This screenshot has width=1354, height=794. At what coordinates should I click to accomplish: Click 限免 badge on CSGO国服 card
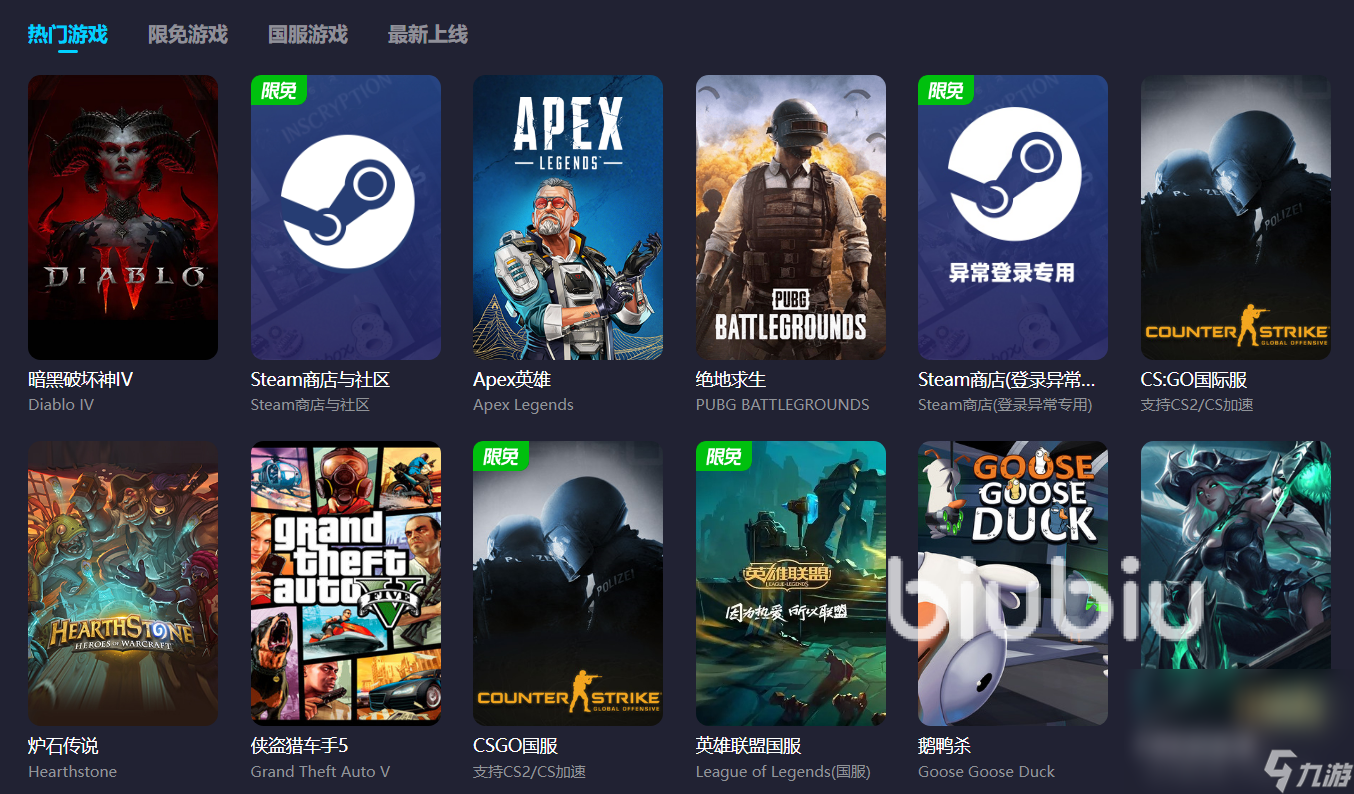[x=501, y=456]
